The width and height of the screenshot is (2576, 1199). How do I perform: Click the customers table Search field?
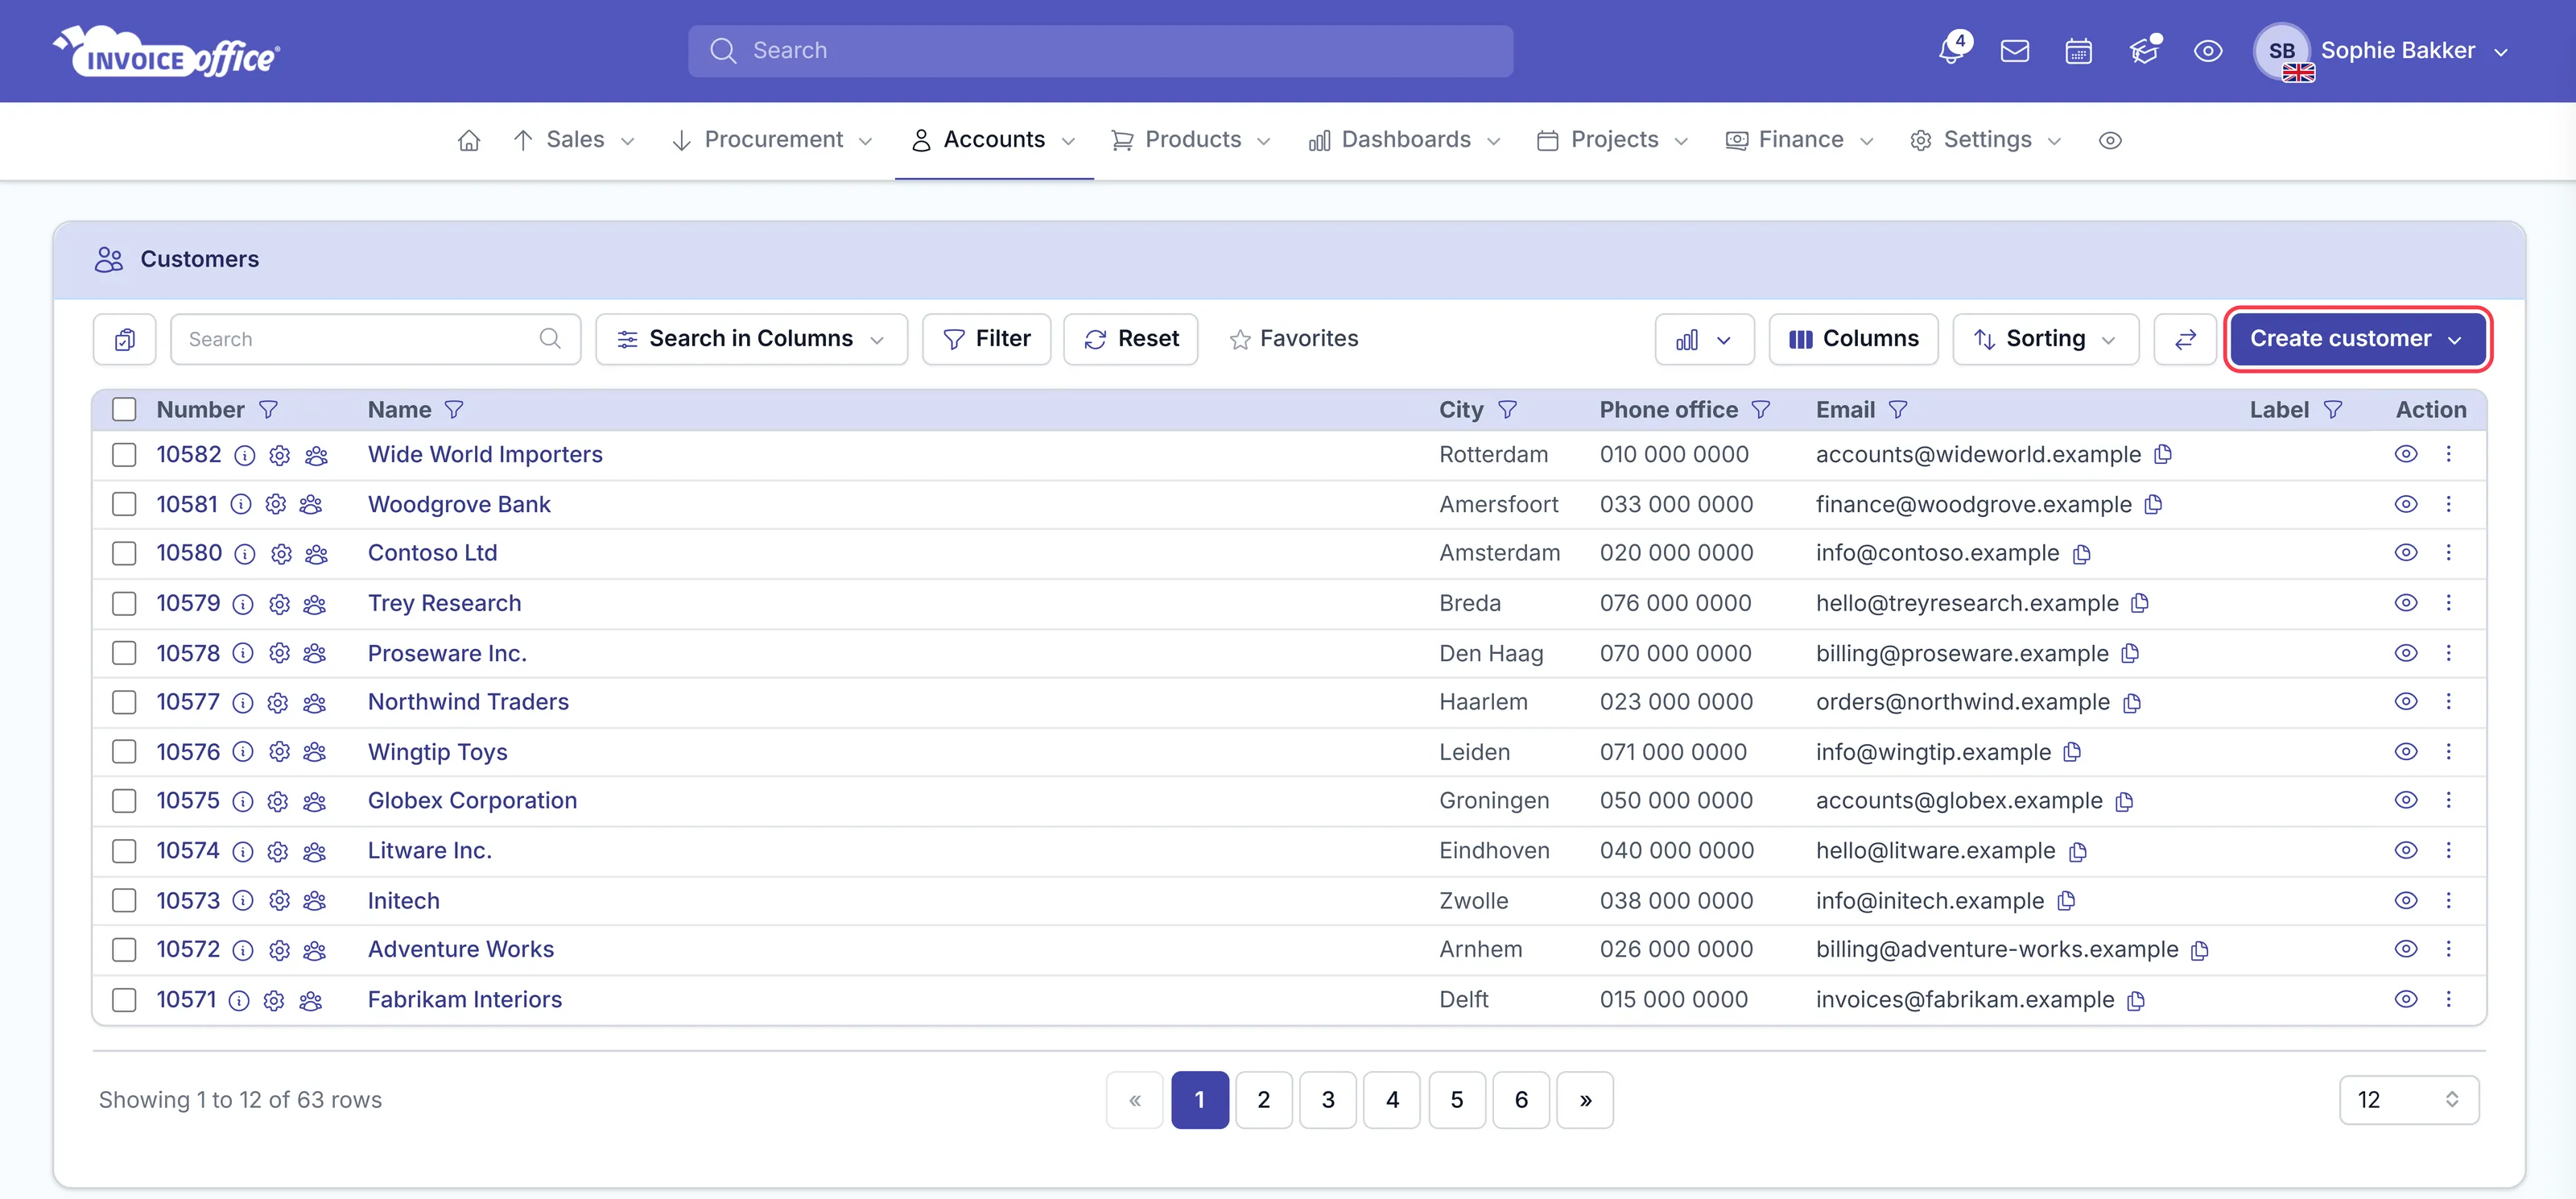point(375,339)
